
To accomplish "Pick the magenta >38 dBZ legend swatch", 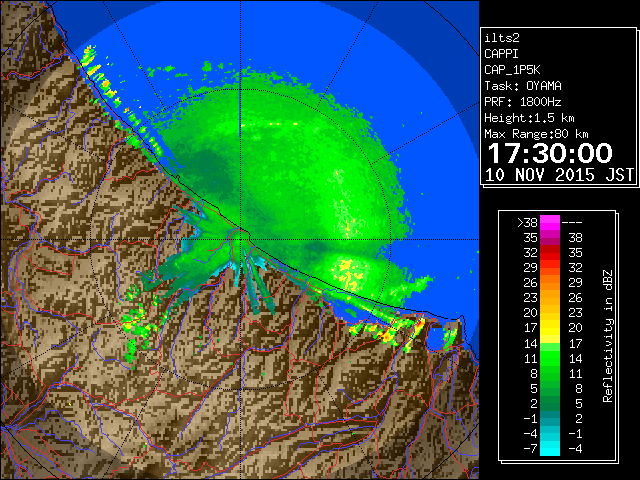I will (x=550, y=222).
